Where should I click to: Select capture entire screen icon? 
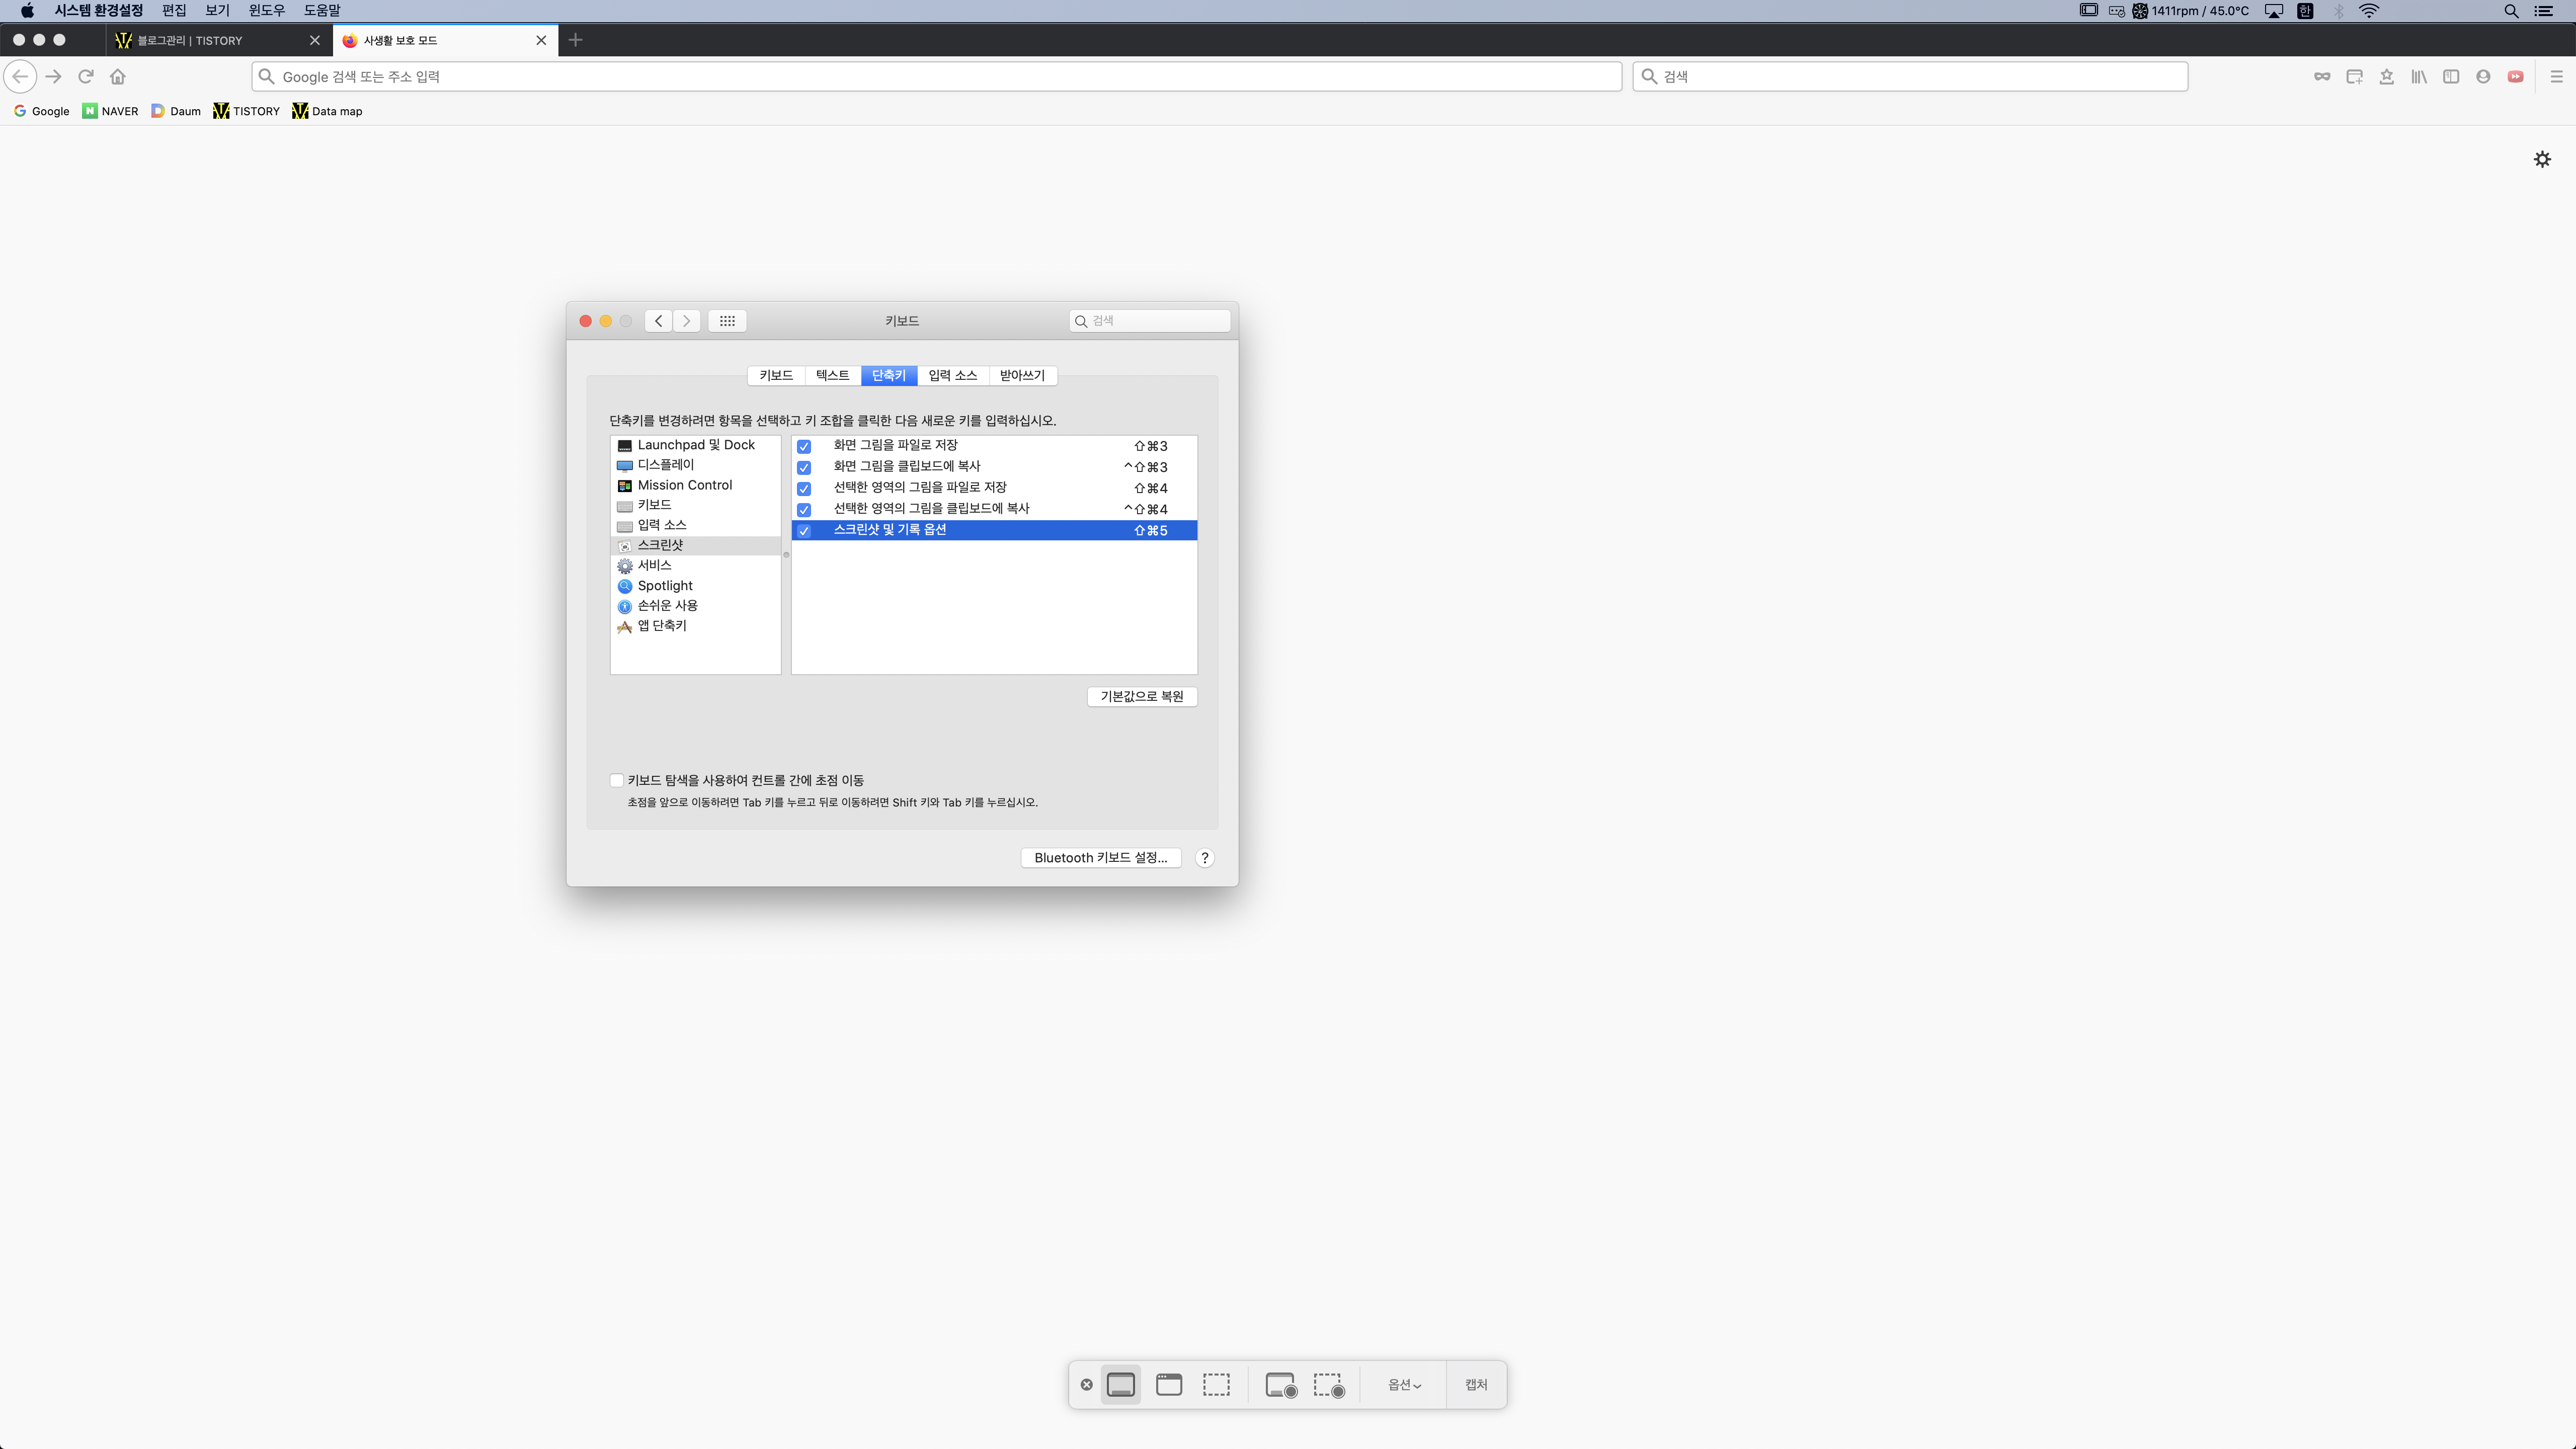click(1120, 1385)
